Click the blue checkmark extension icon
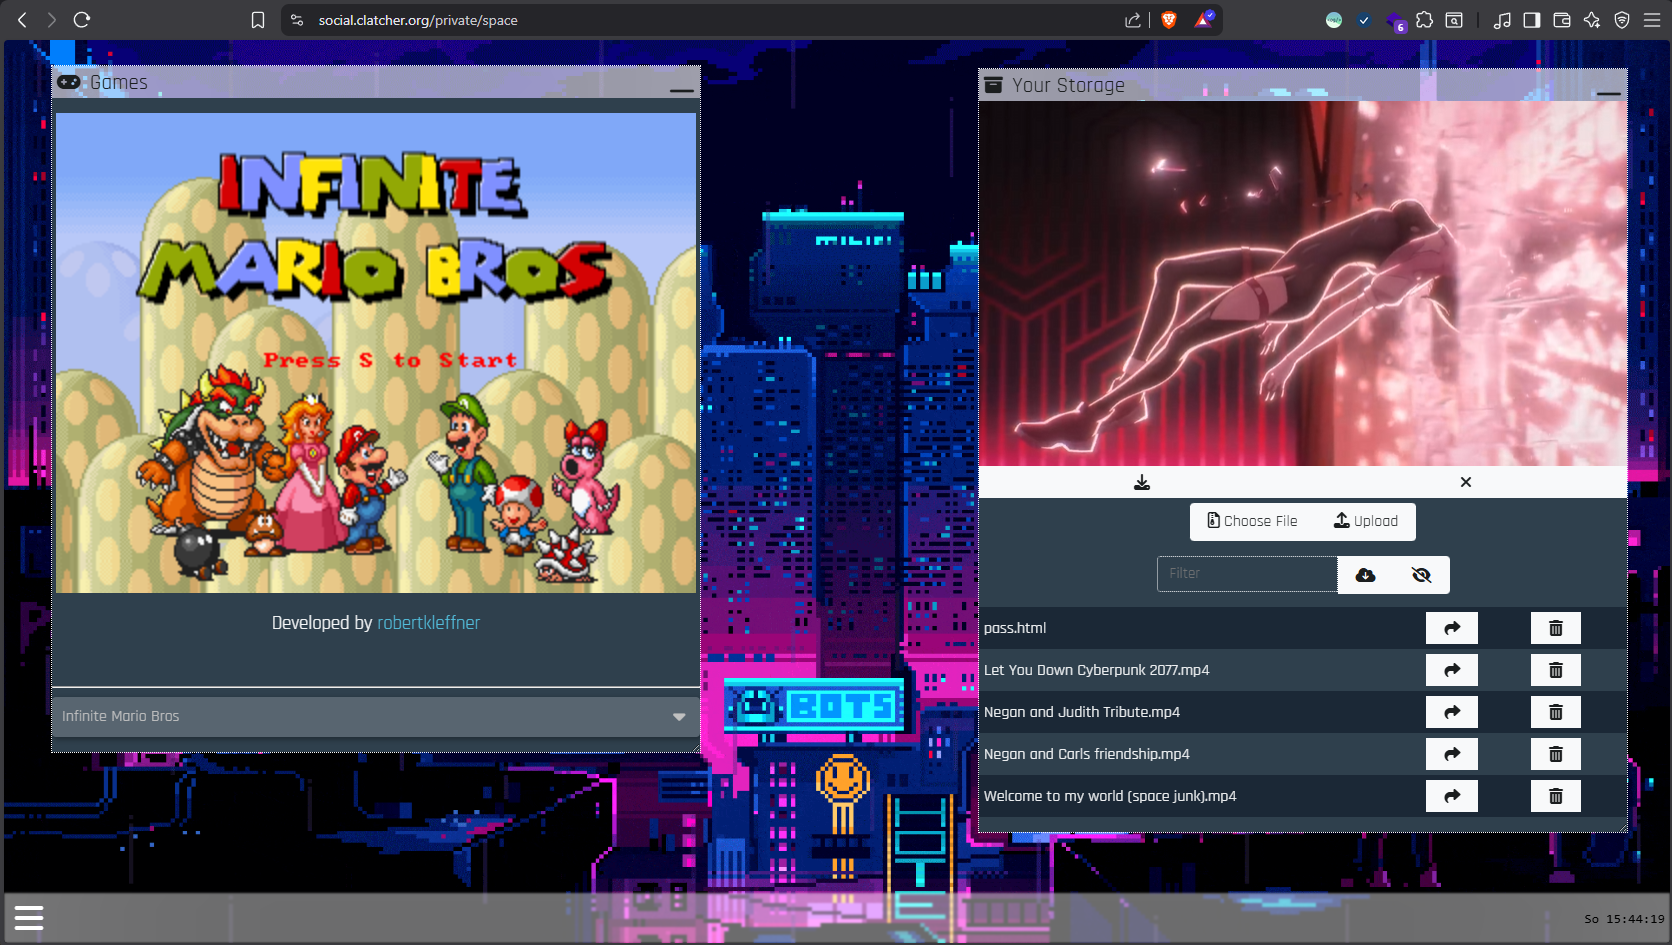Screen dimensions: 1672x945 [1364, 20]
